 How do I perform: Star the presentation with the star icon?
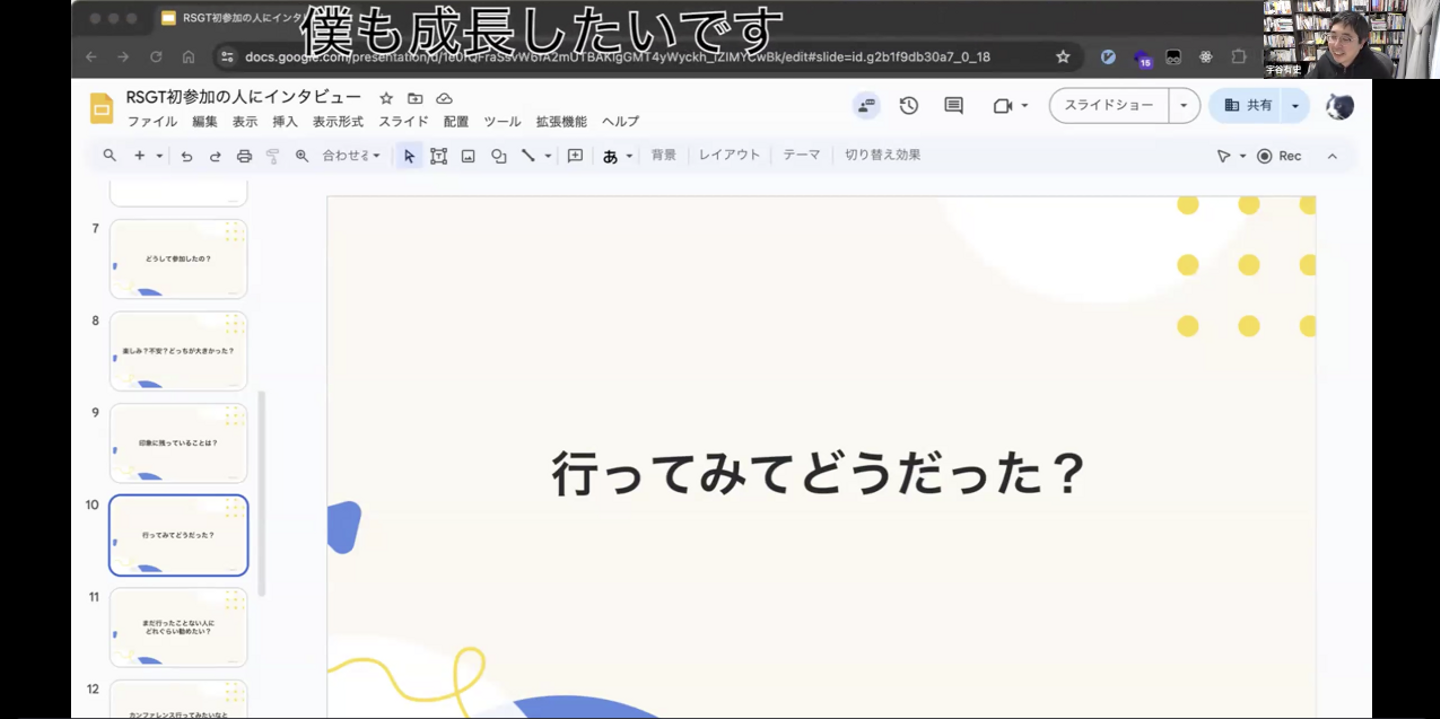tap(386, 98)
